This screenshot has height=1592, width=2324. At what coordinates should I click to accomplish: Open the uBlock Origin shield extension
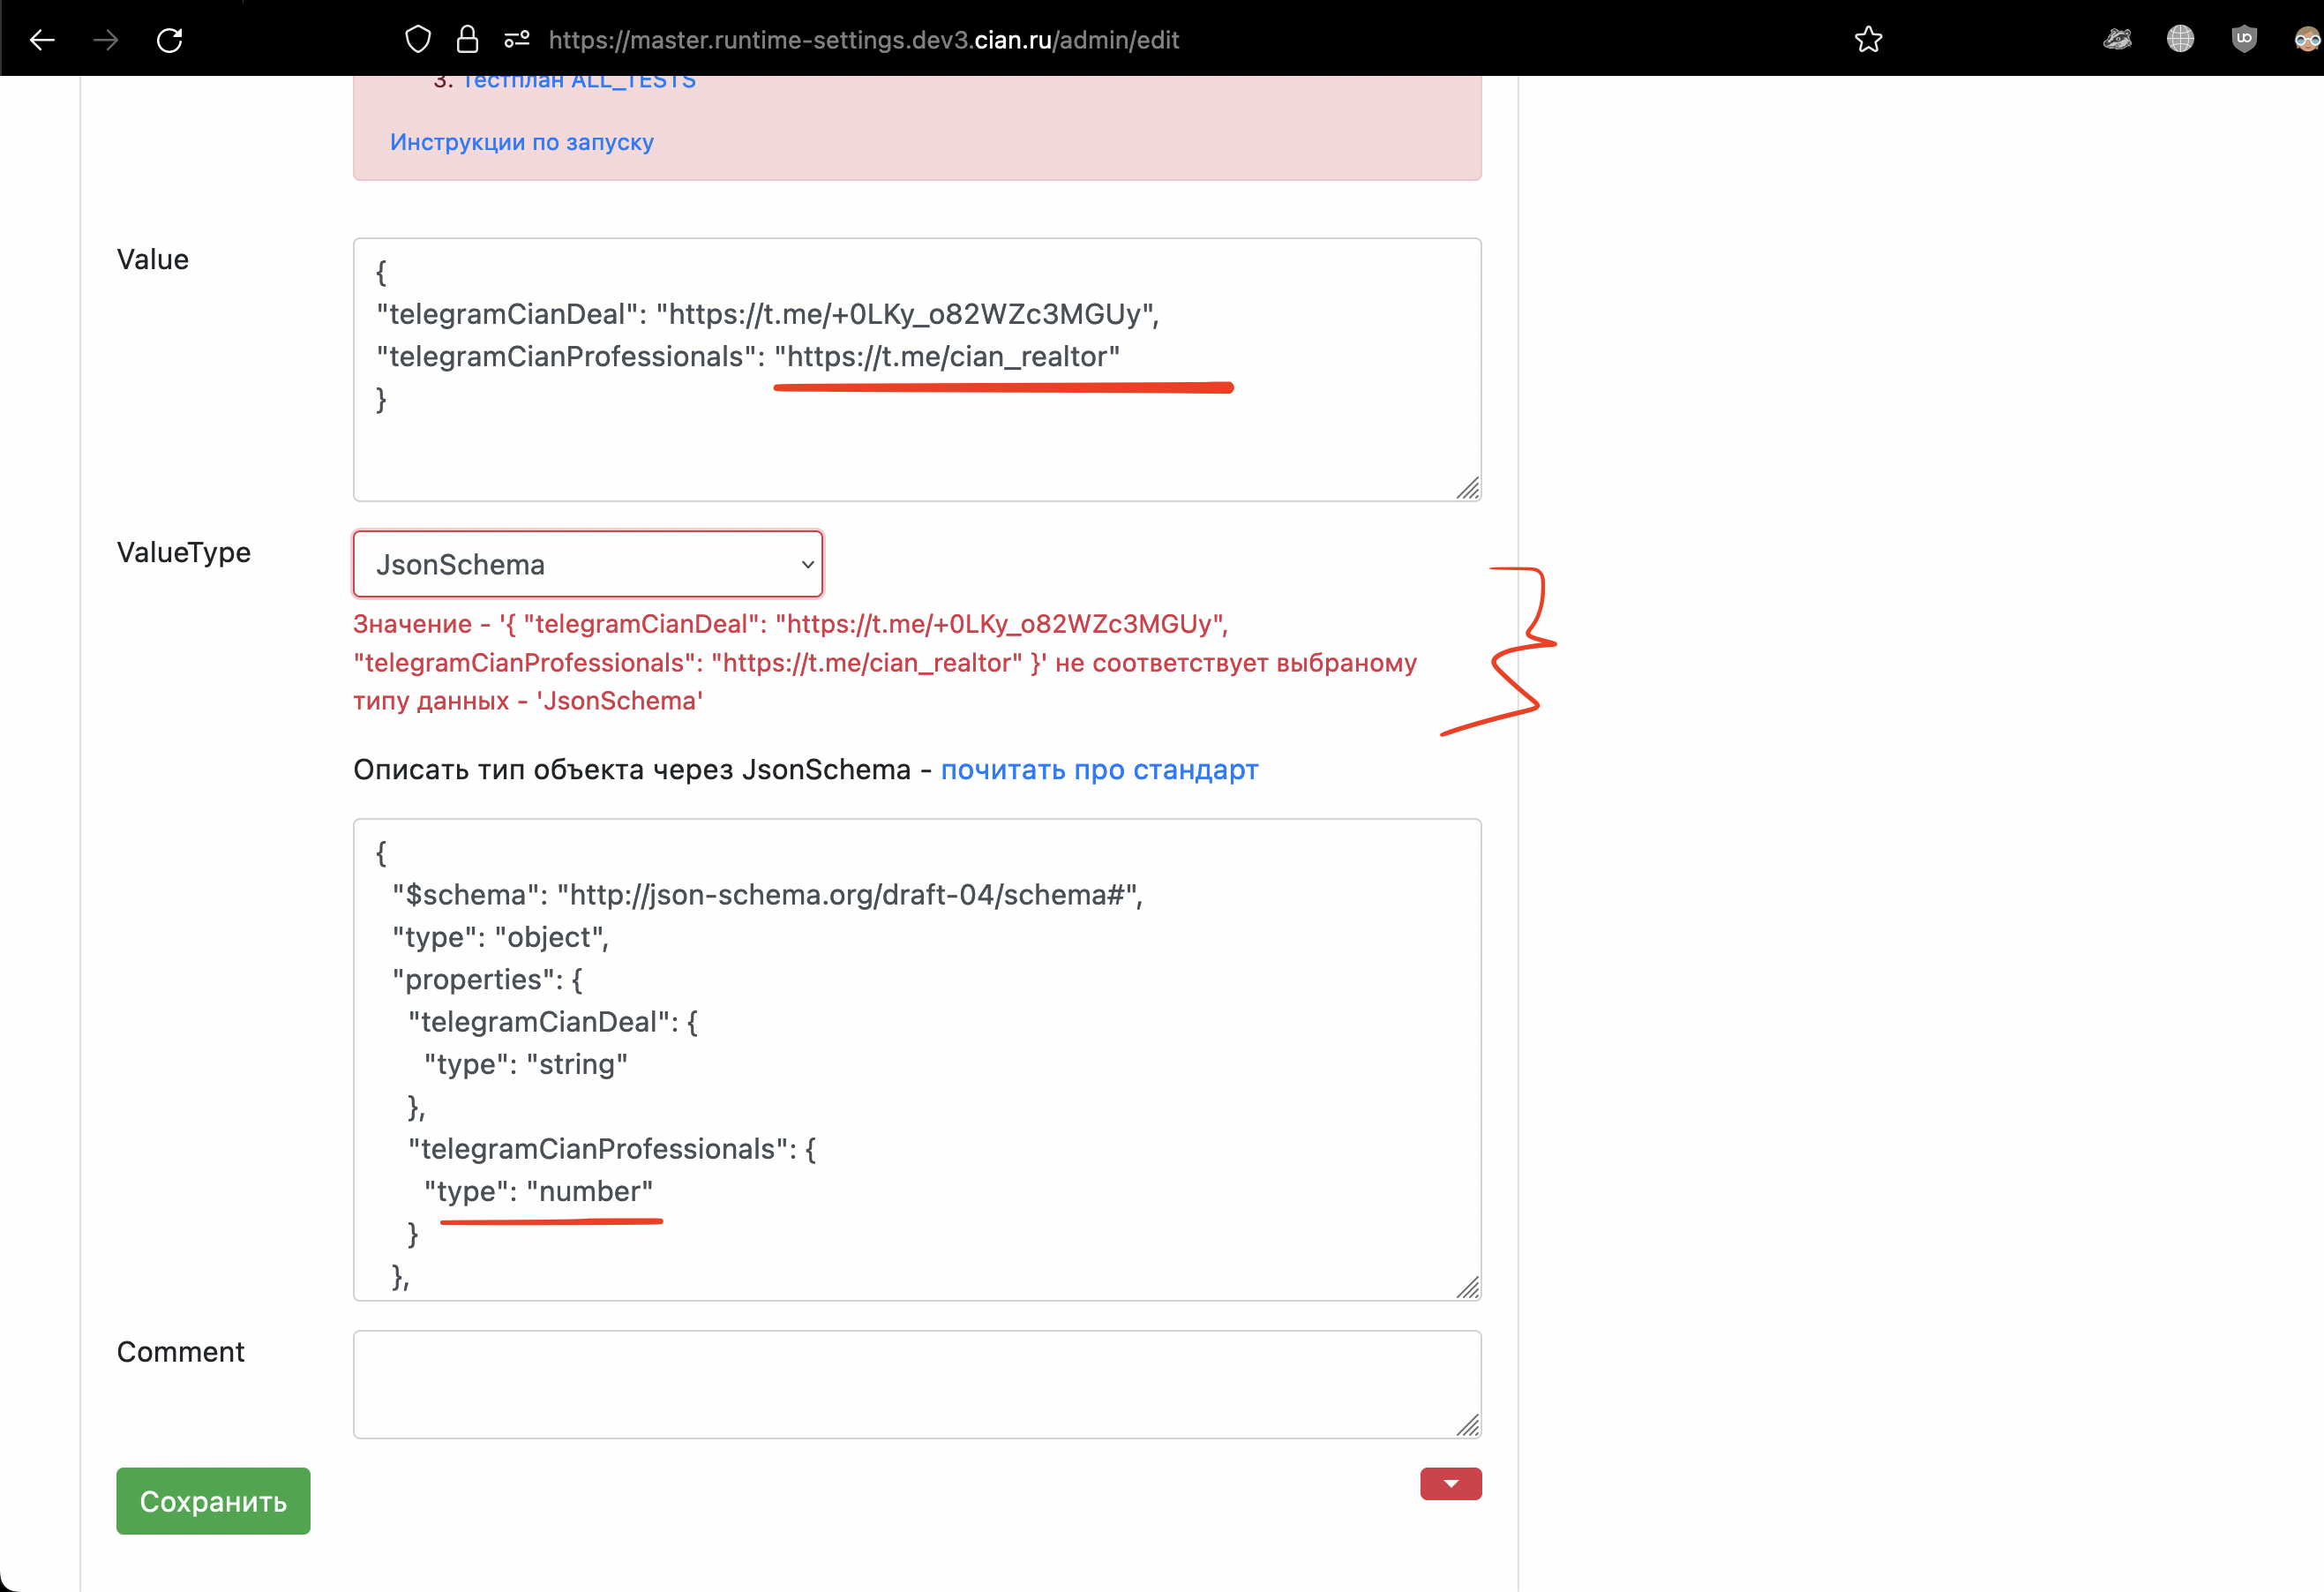coord(2244,40)
